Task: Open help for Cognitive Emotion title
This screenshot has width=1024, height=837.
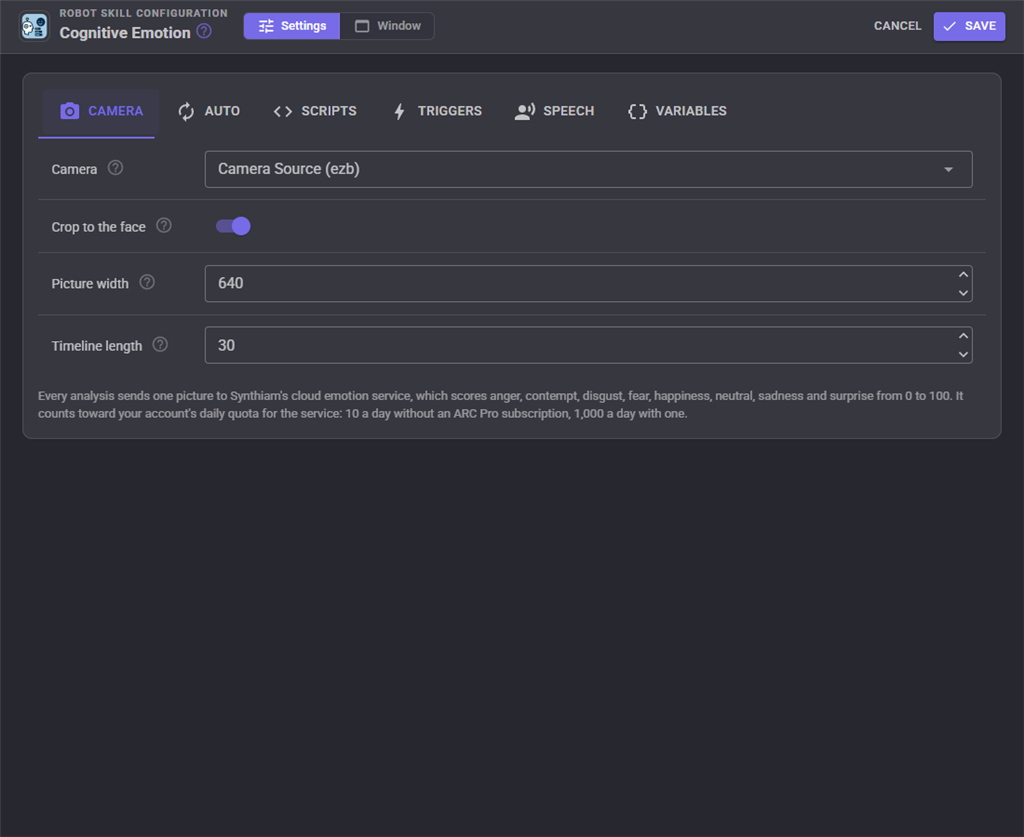Action: click(x=204, y=31)
